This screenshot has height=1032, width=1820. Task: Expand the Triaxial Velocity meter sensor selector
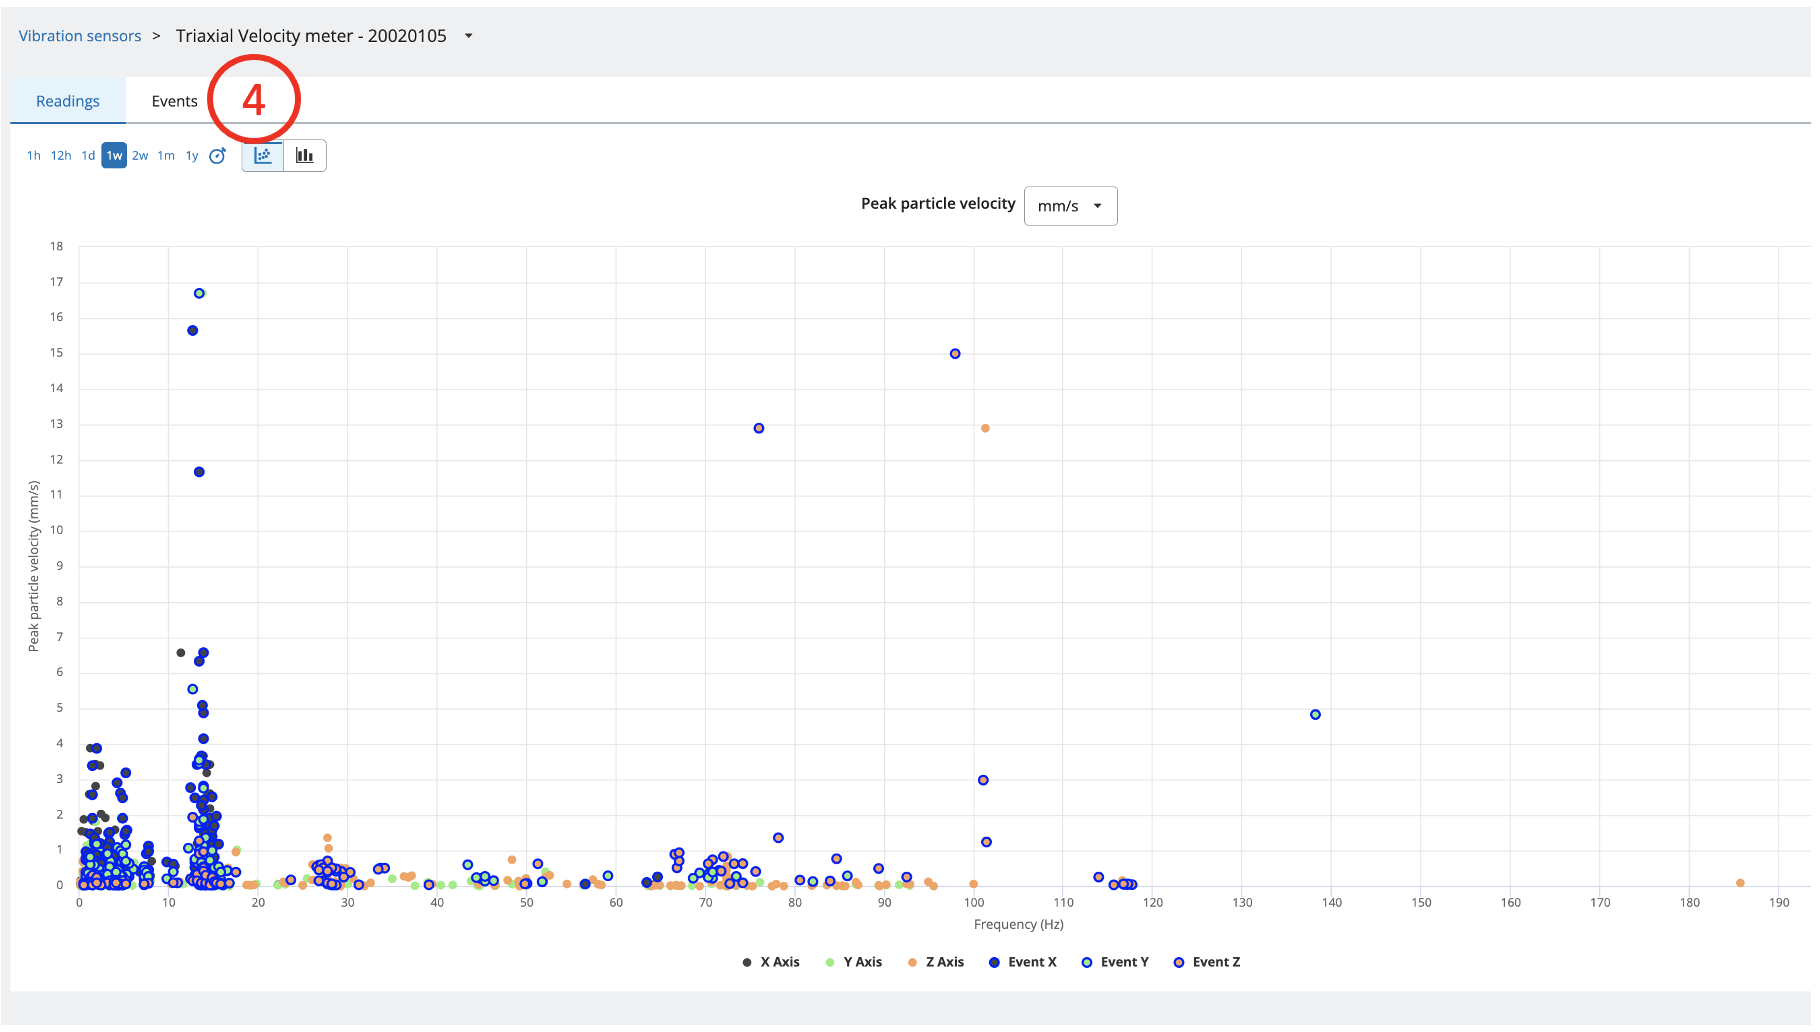(x=468, y=37)
